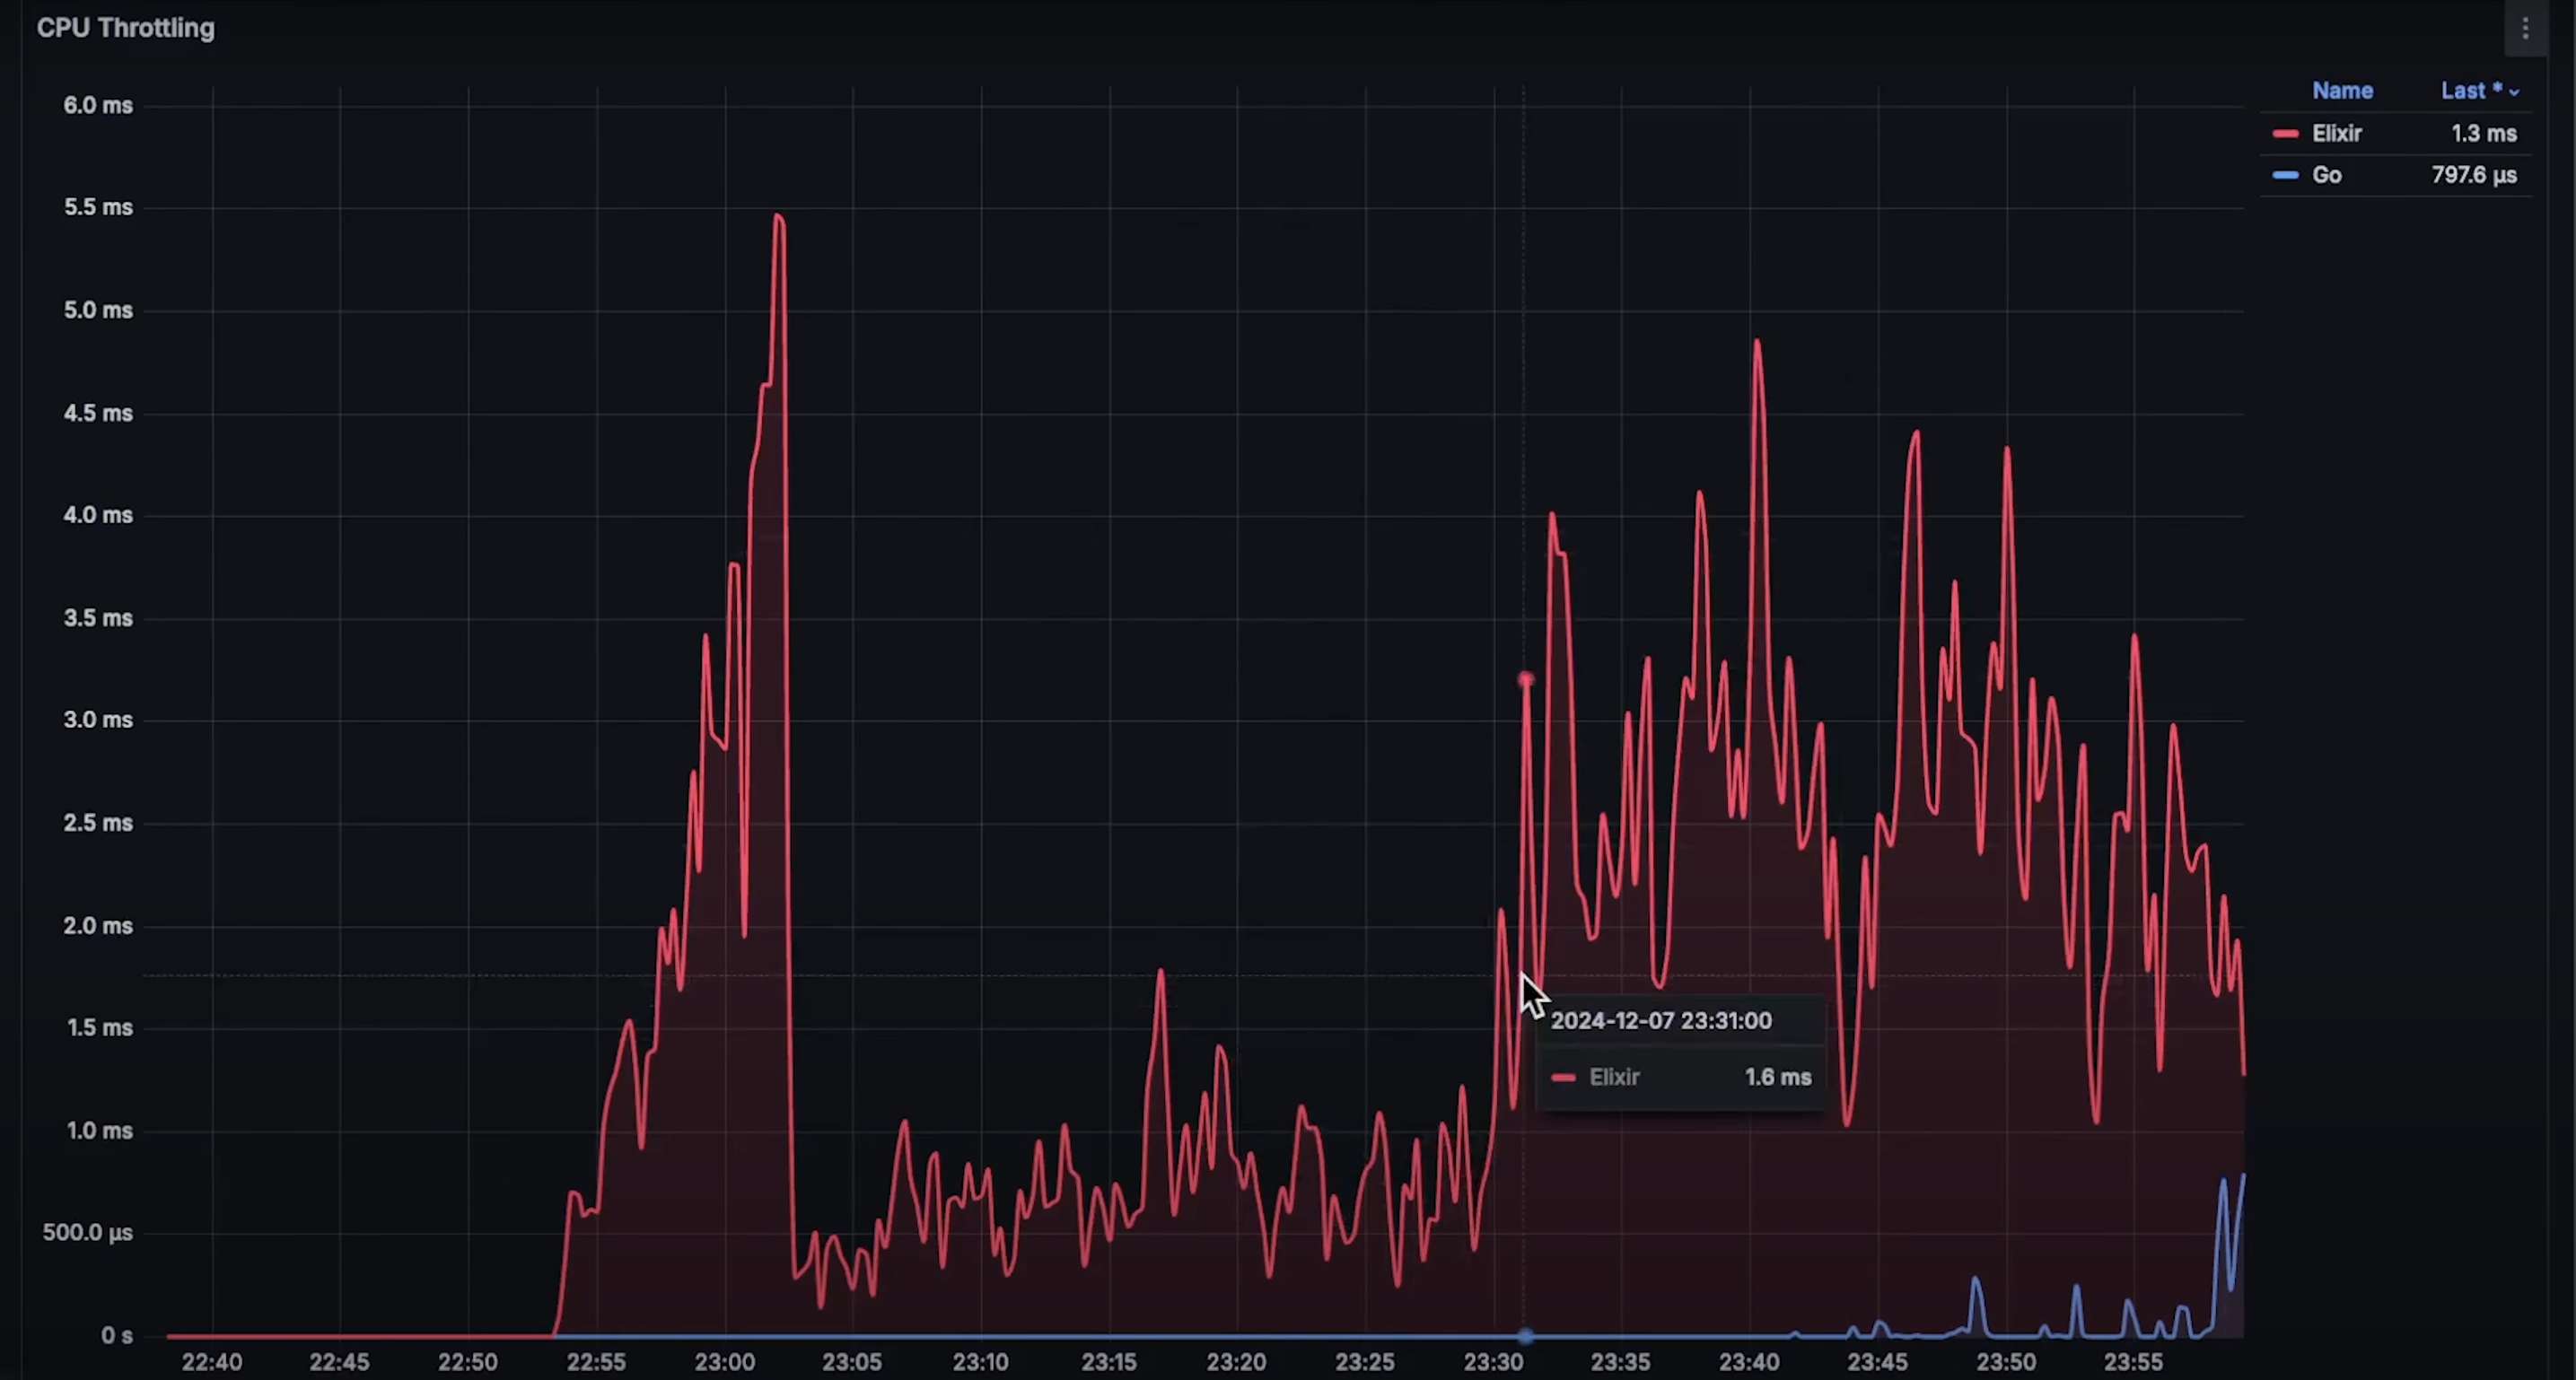The height and width of the screenshot is (1380, 2576).
Task: Click the Elixir red series color swatch
Action: [x=2285, y=134]
